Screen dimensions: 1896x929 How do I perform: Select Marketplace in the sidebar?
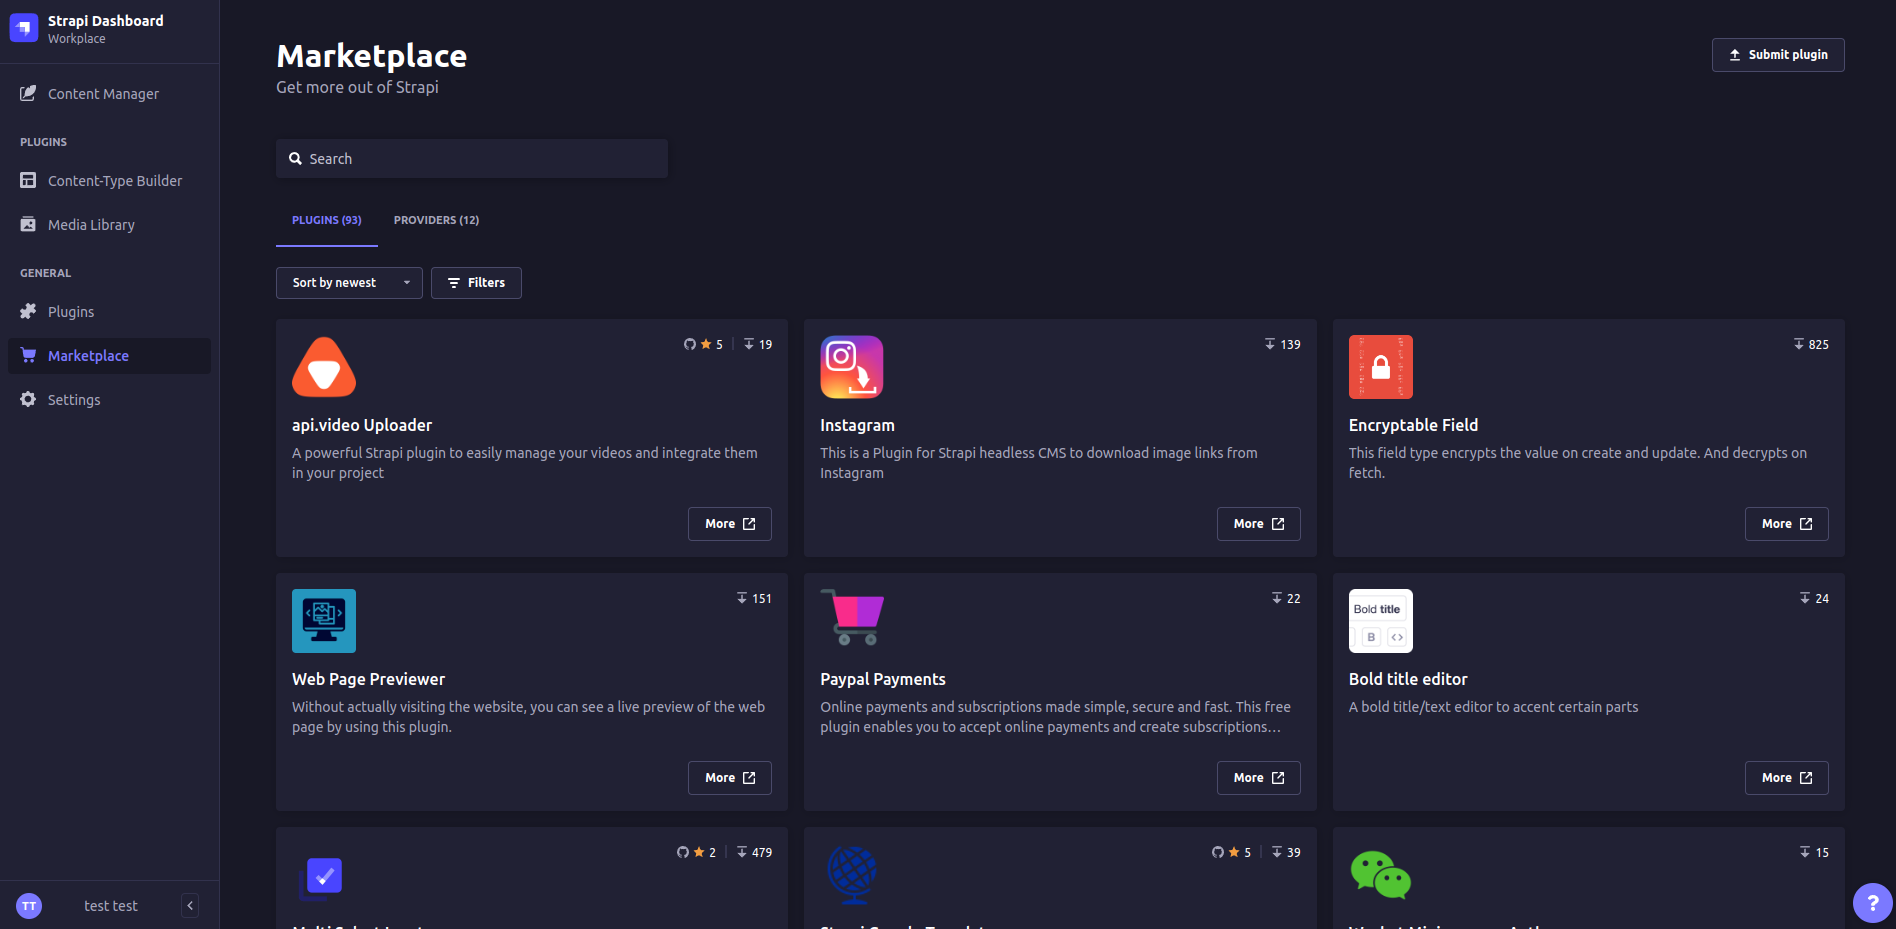tap(110, 356)
